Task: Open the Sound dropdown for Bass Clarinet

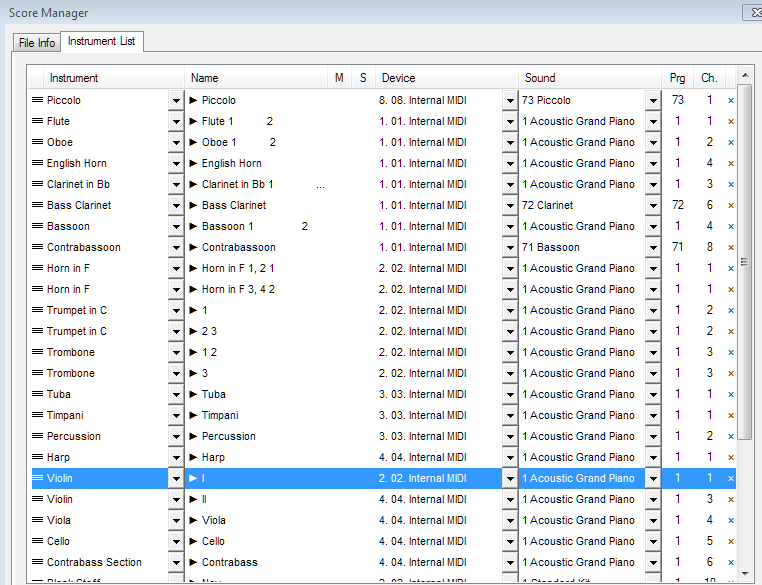Action: click(x=653, y=205)
